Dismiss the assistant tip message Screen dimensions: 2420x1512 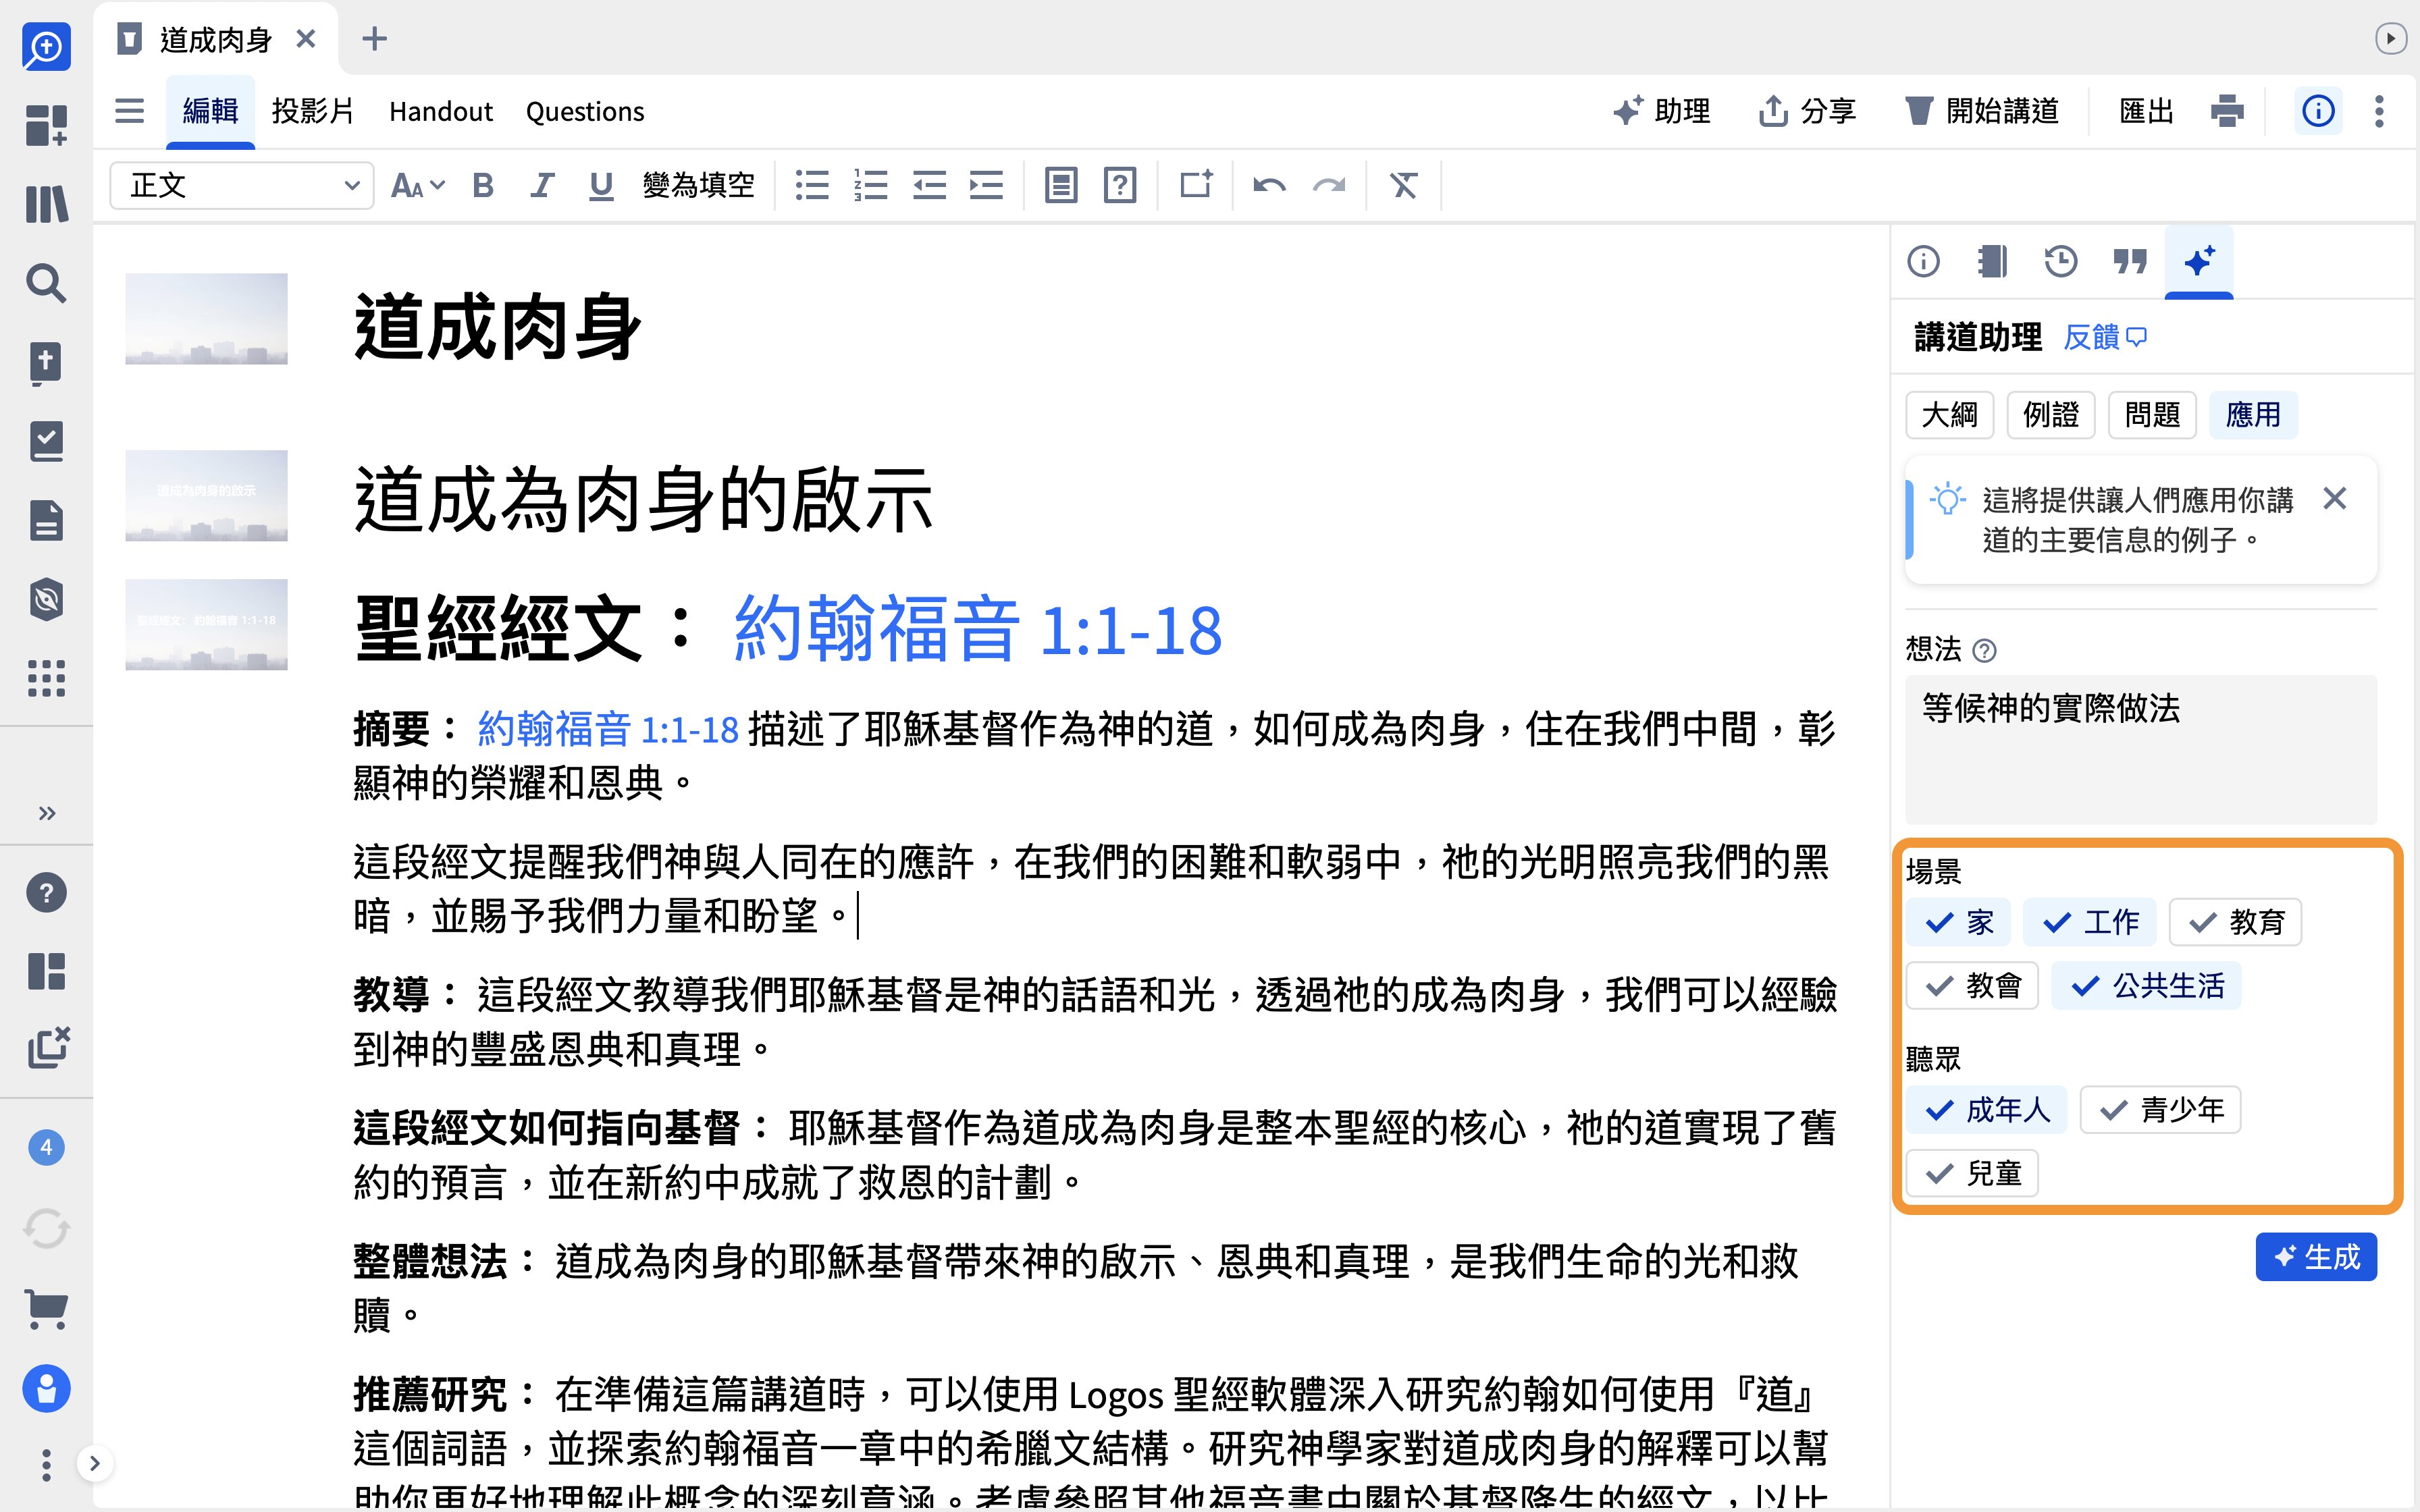(2335, 498)
